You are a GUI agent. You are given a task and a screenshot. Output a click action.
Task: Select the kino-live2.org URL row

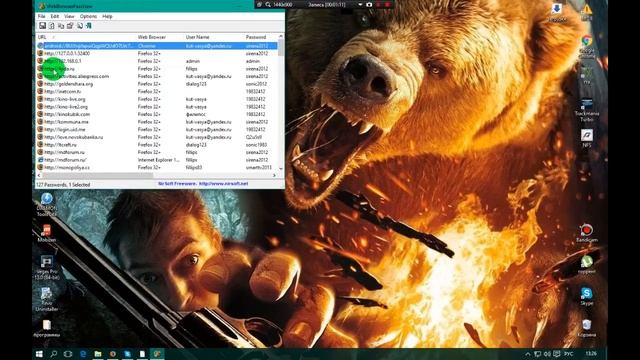pyautogui.click(x=157, y=107)
